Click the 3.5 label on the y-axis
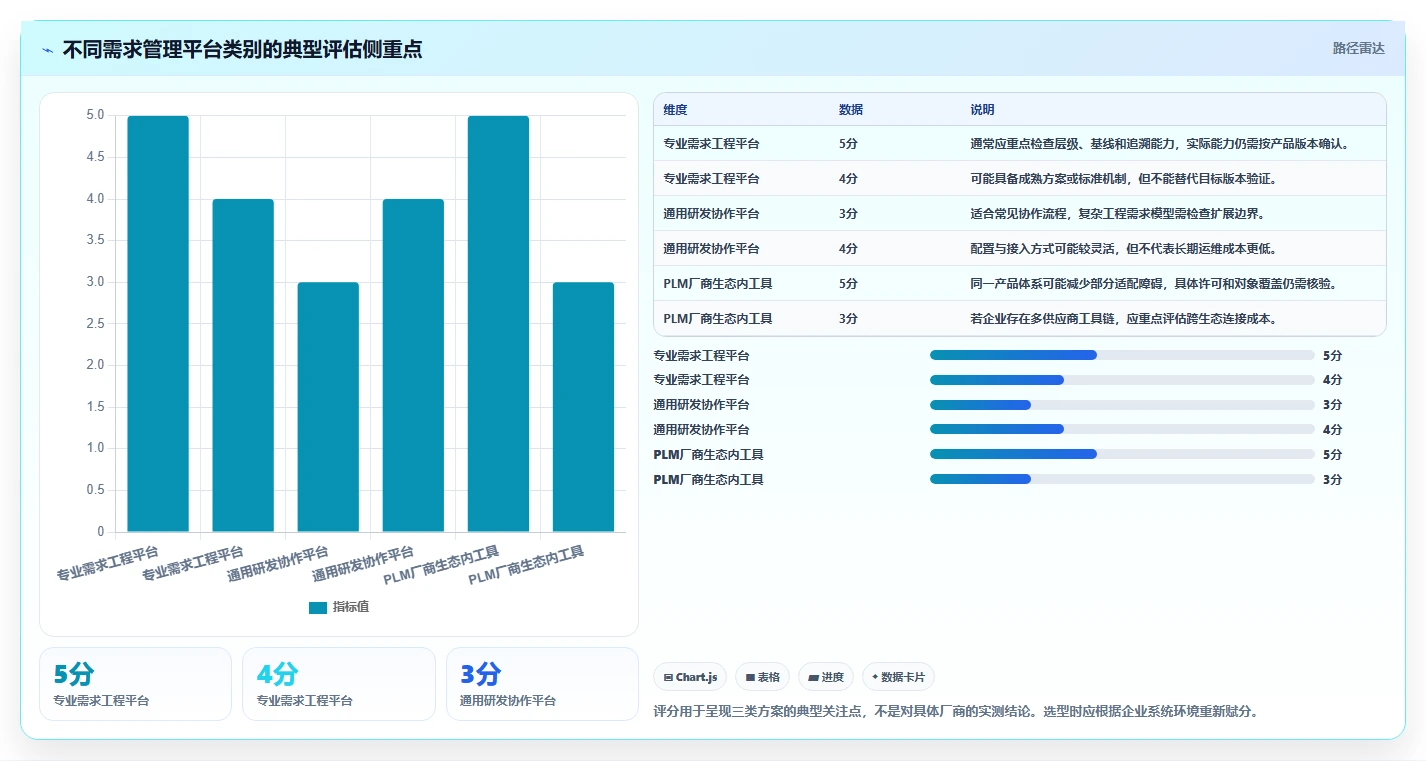Screen dimensions: 1426x761 [95, 240]
